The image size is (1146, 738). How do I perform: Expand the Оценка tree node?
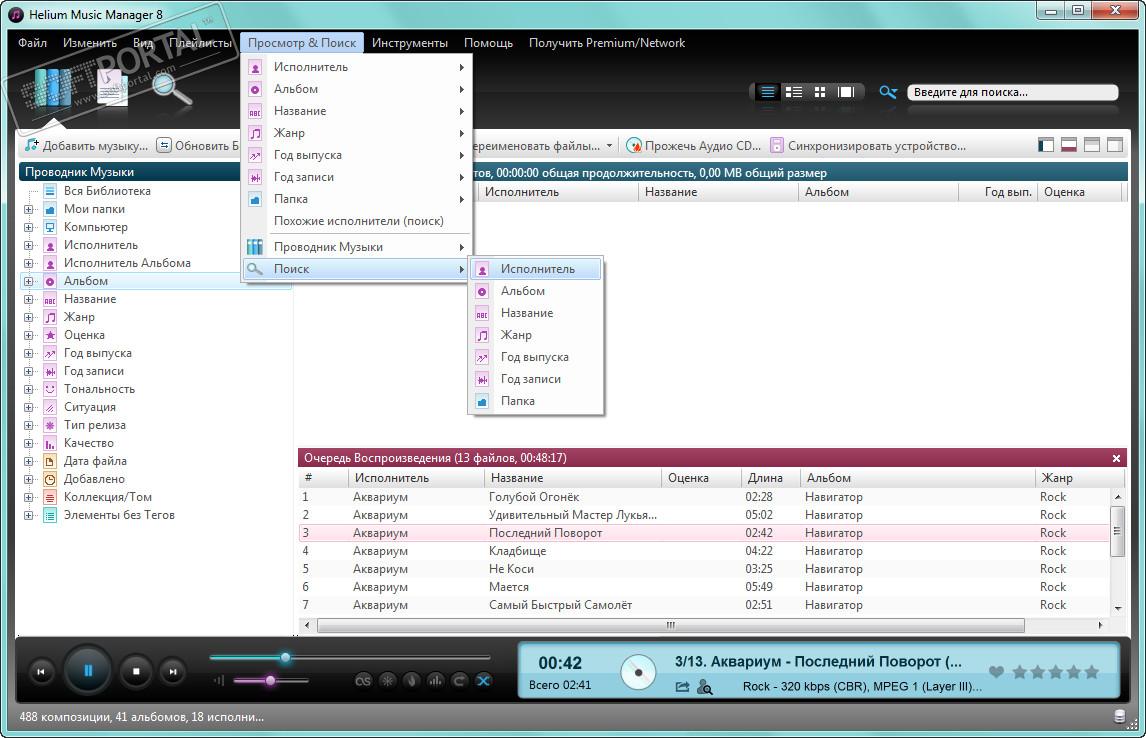tap(29, 335)
